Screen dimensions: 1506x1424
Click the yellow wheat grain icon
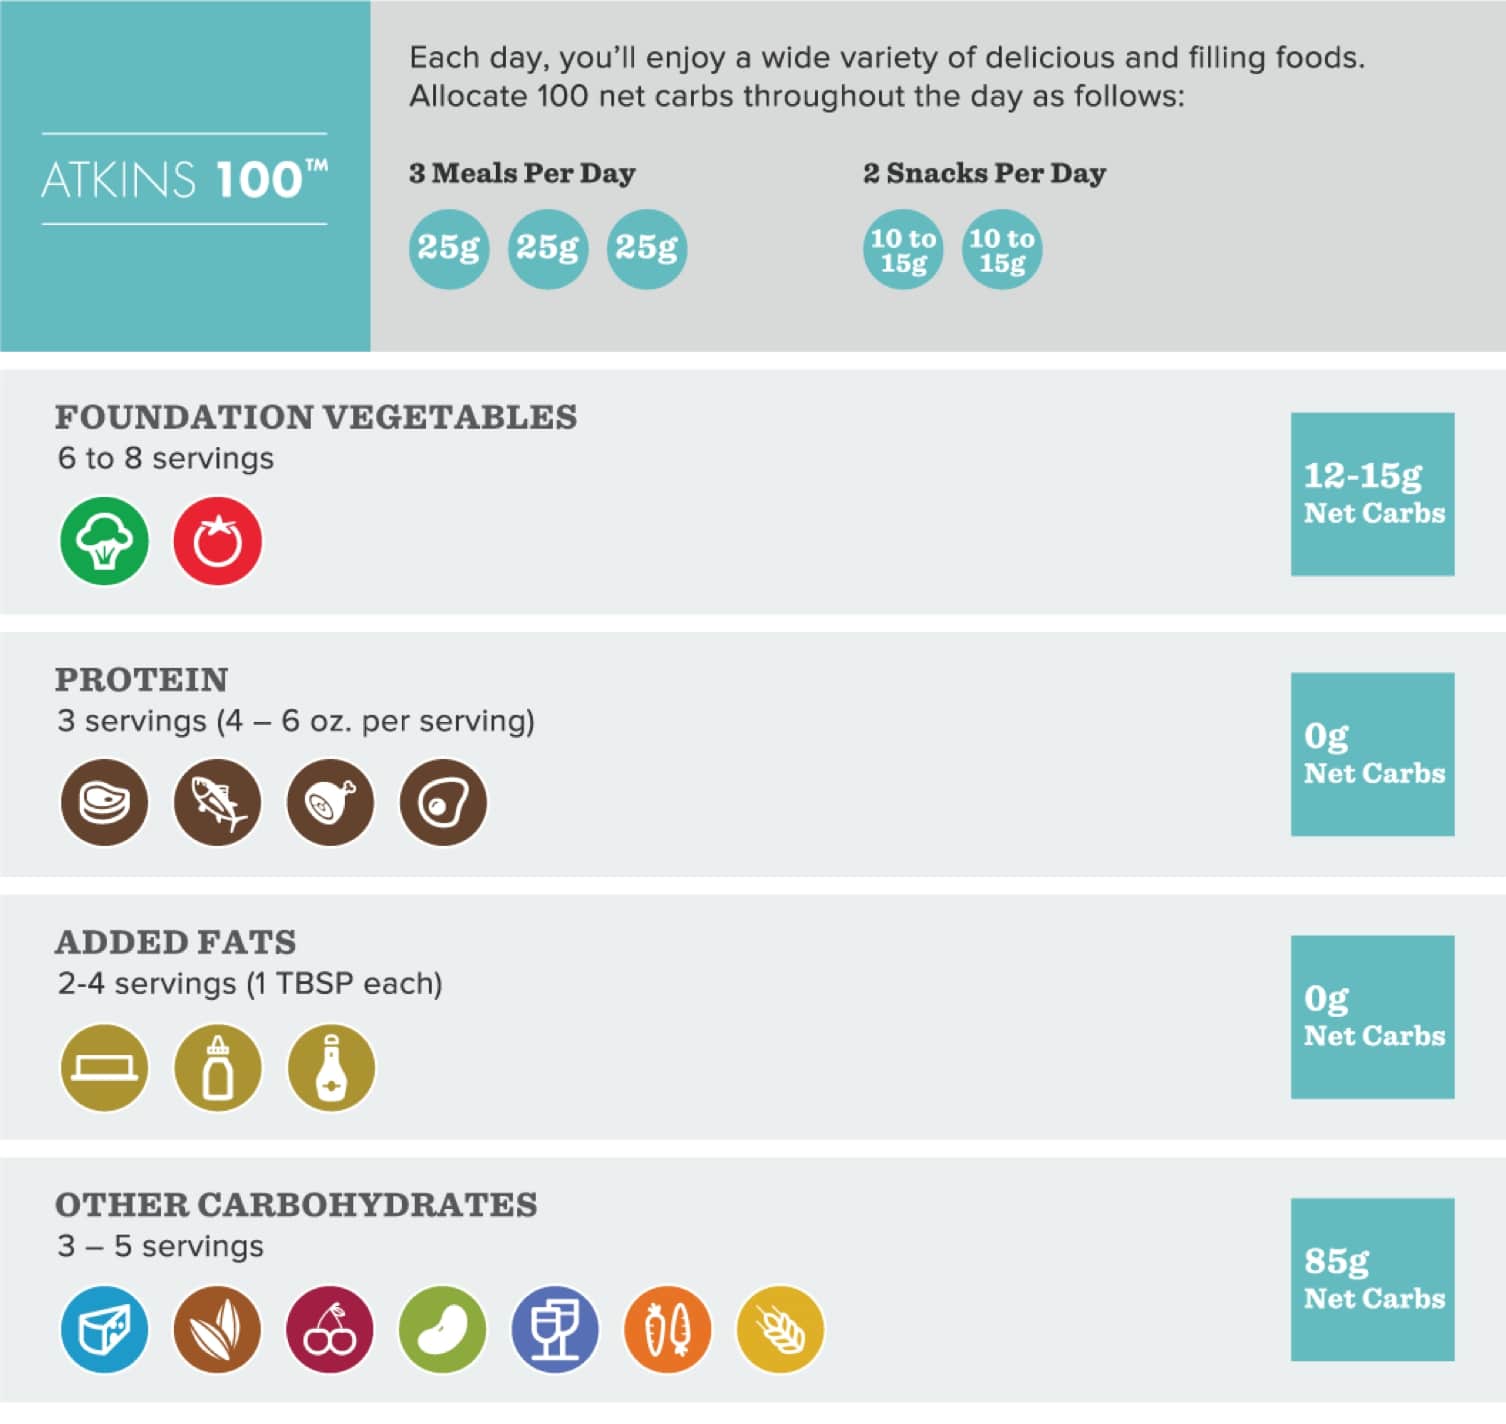pos(781,1330)
